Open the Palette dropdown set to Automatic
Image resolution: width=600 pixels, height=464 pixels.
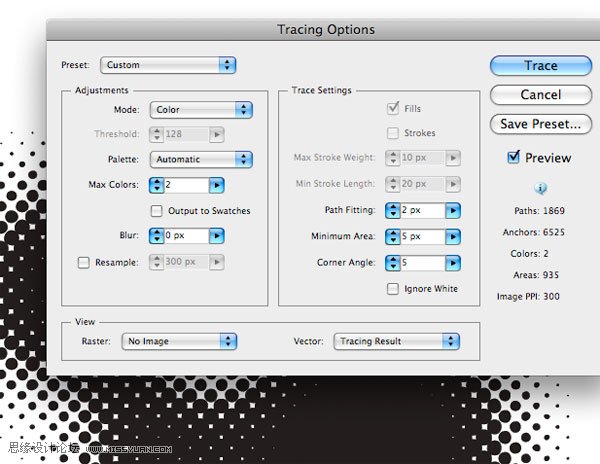tap(201, 160)
